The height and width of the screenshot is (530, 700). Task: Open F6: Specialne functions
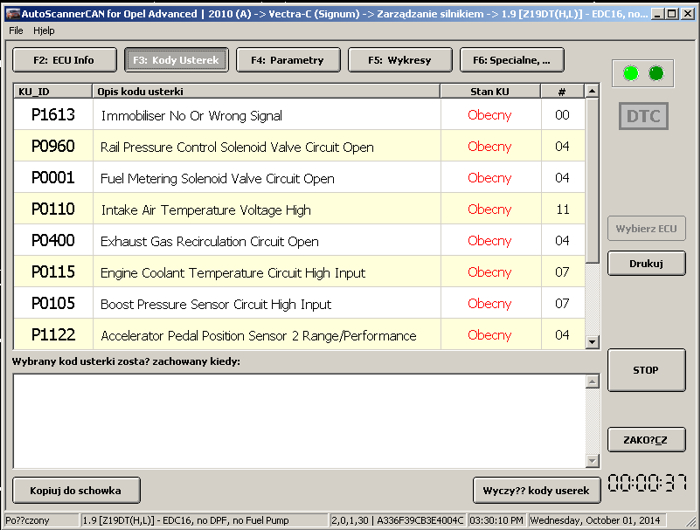click(x=511, y=60)
